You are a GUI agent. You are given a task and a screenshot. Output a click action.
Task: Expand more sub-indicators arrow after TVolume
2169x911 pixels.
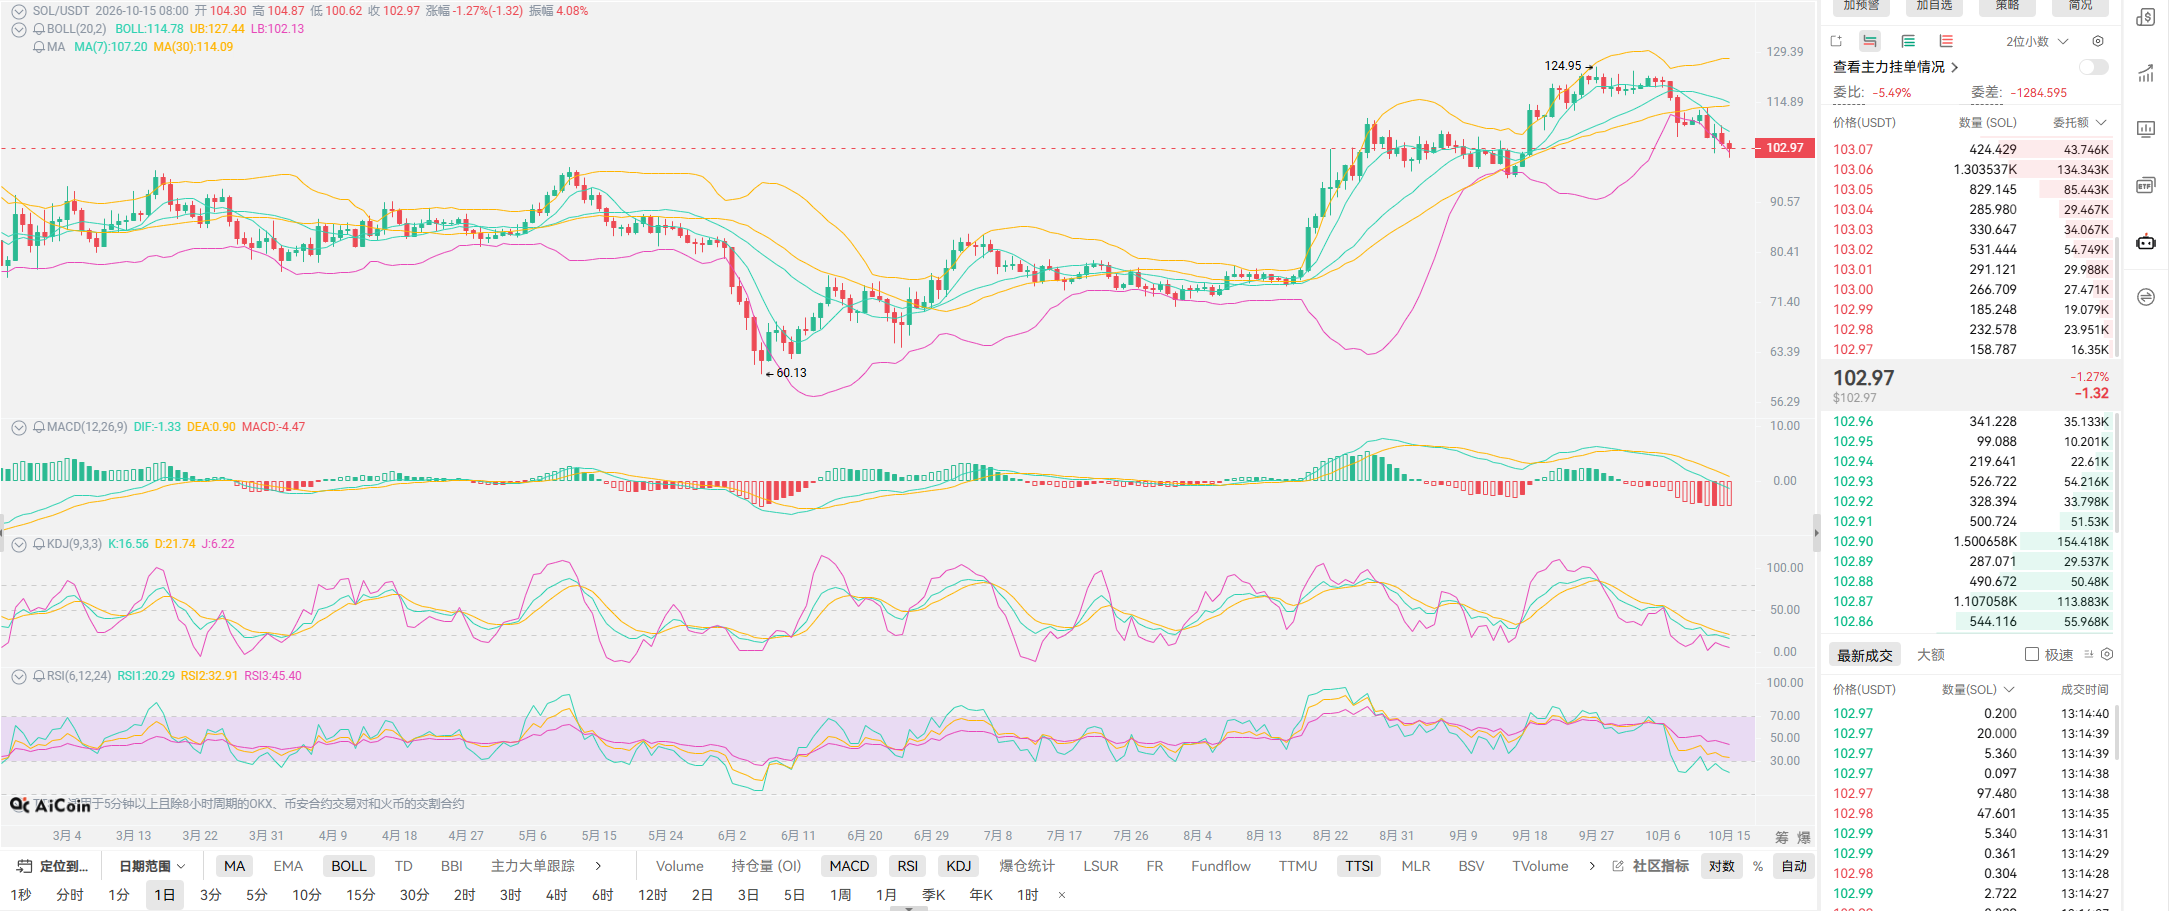point(1592,866)
